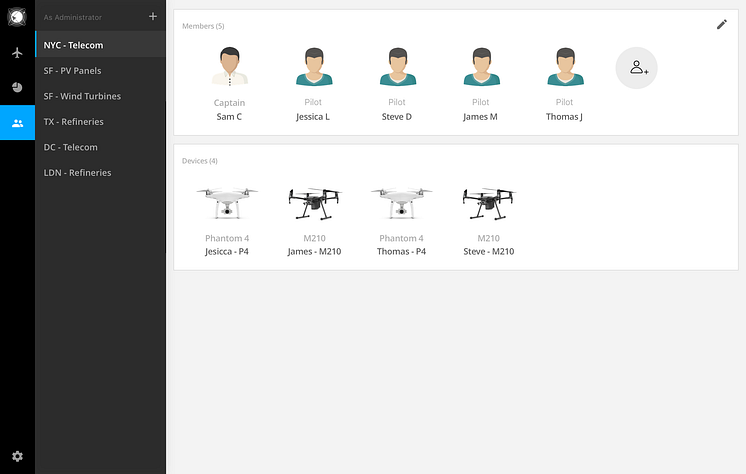Select the team members people icon
The width and height of the screenshot is (746, 474).
tap(18, 123)
